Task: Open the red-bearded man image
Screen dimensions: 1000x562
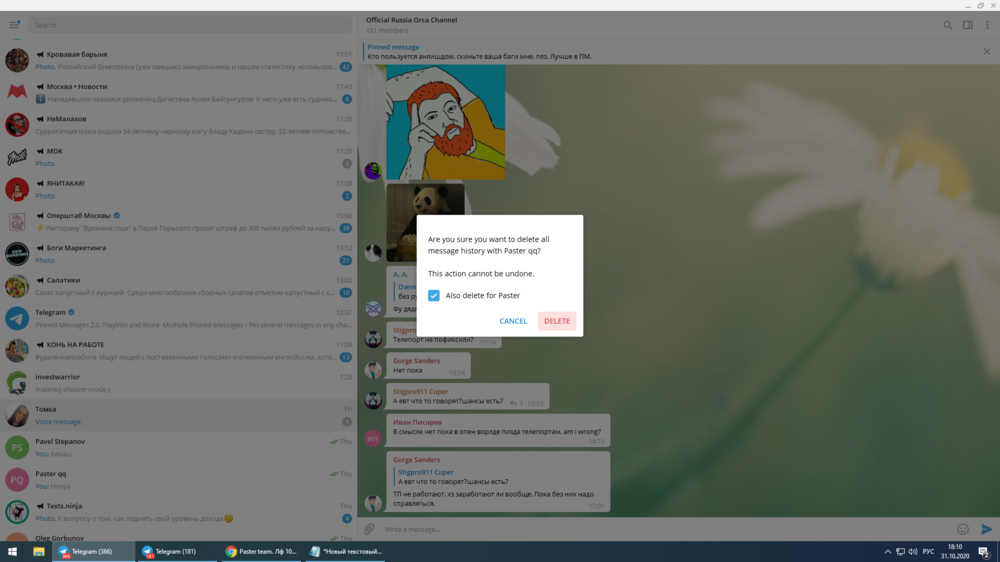Action: pyautogui.click(x=446, y=122)
